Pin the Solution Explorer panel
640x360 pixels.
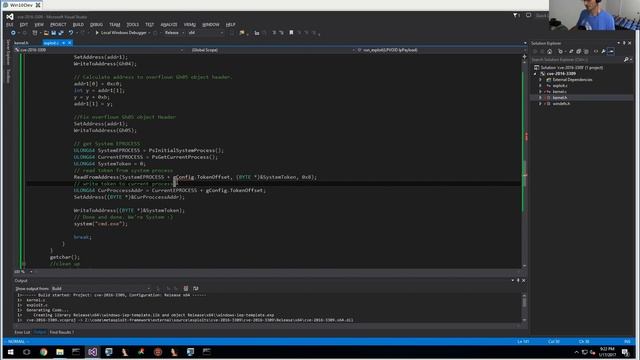(x=624, y=43)
